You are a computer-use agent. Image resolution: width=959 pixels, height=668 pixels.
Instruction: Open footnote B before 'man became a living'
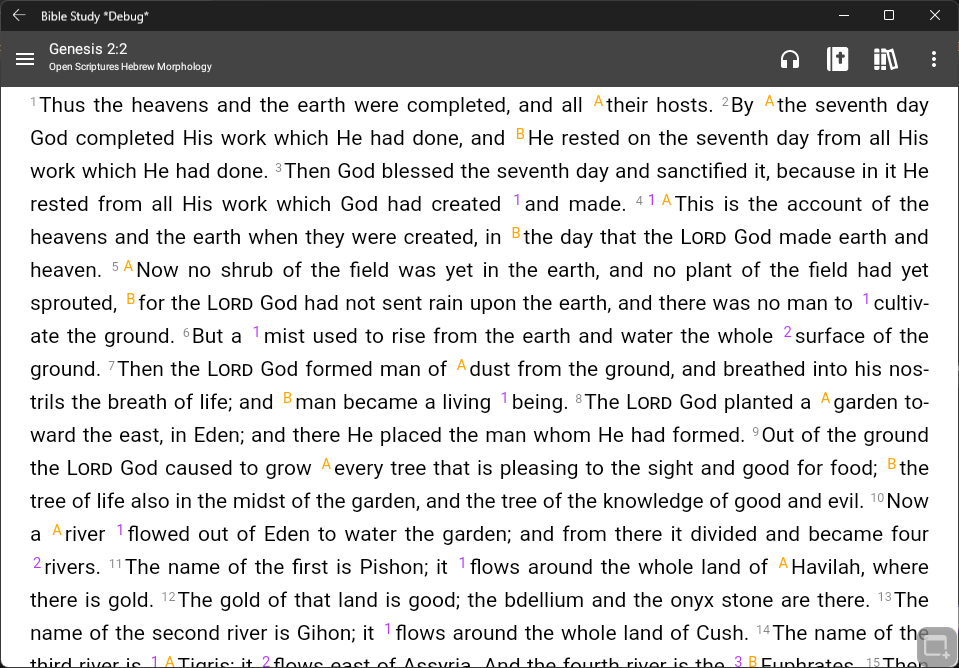pos(287,398)
